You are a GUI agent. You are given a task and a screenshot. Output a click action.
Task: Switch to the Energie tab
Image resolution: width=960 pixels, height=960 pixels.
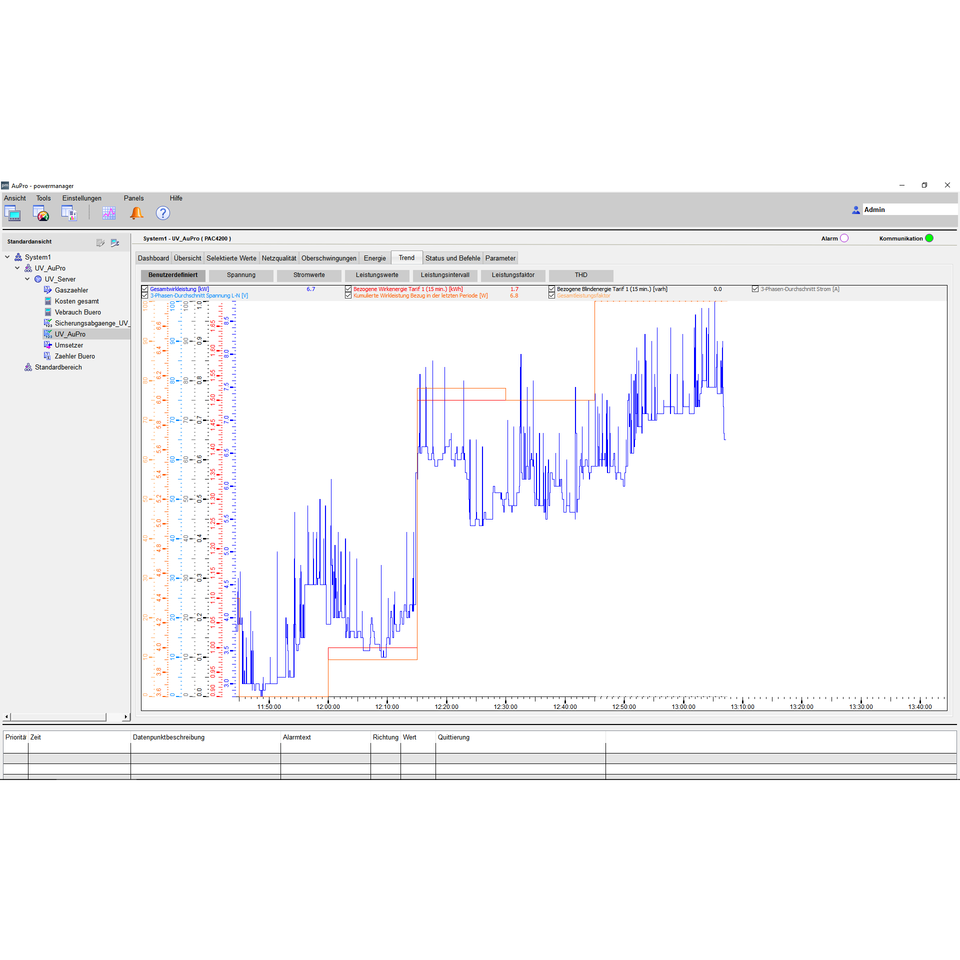(375, 258)
